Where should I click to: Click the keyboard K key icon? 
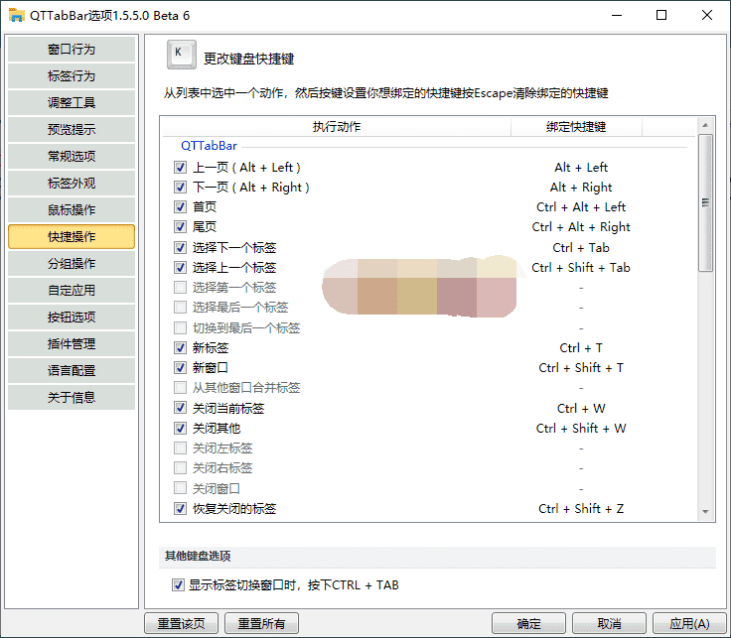(x=181, y=55)
